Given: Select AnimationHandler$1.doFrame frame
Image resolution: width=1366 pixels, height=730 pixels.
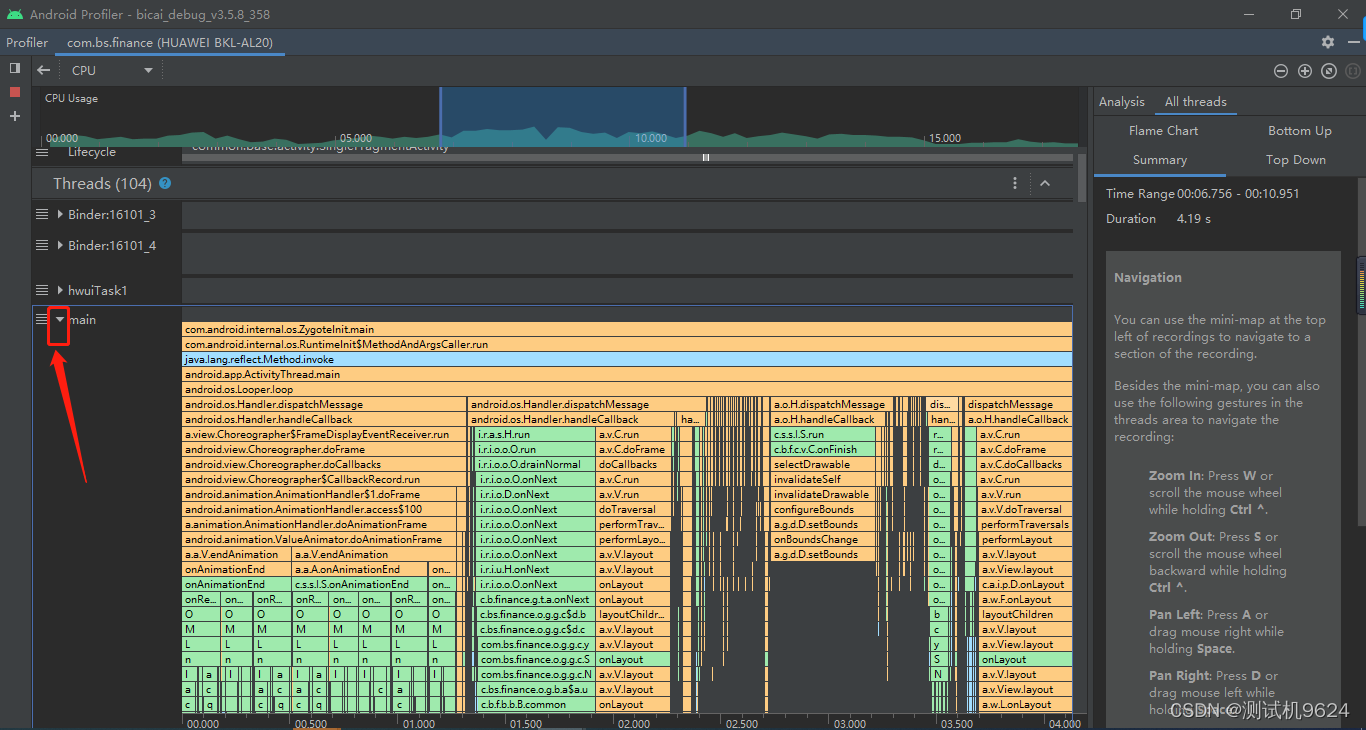Looking at the screenshot, I should (318, 494).
